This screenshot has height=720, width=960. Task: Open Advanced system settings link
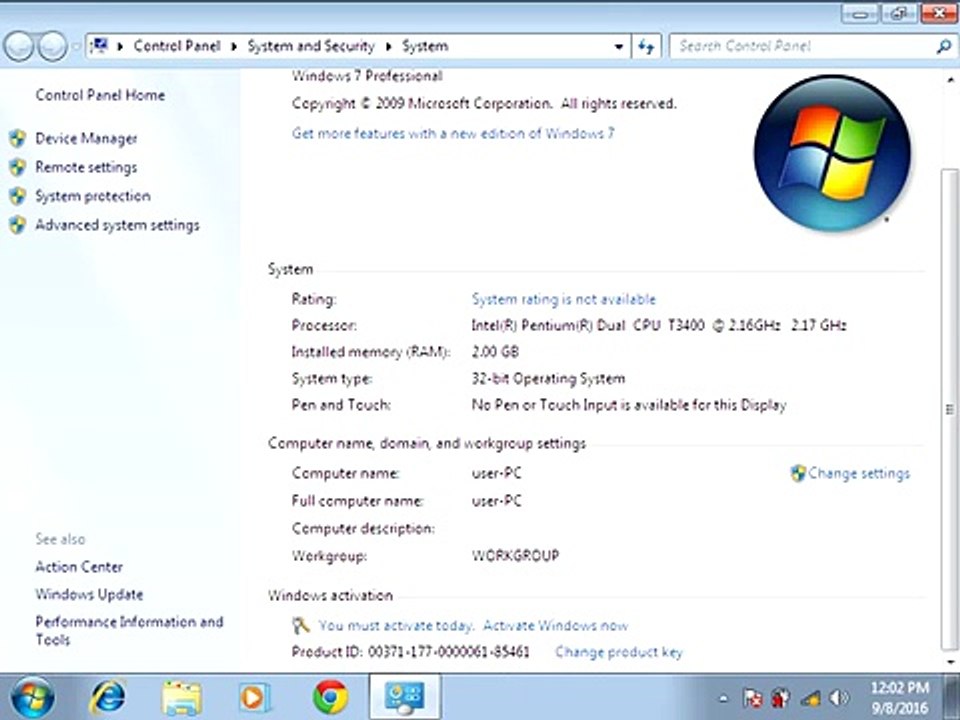click(118, 225)
